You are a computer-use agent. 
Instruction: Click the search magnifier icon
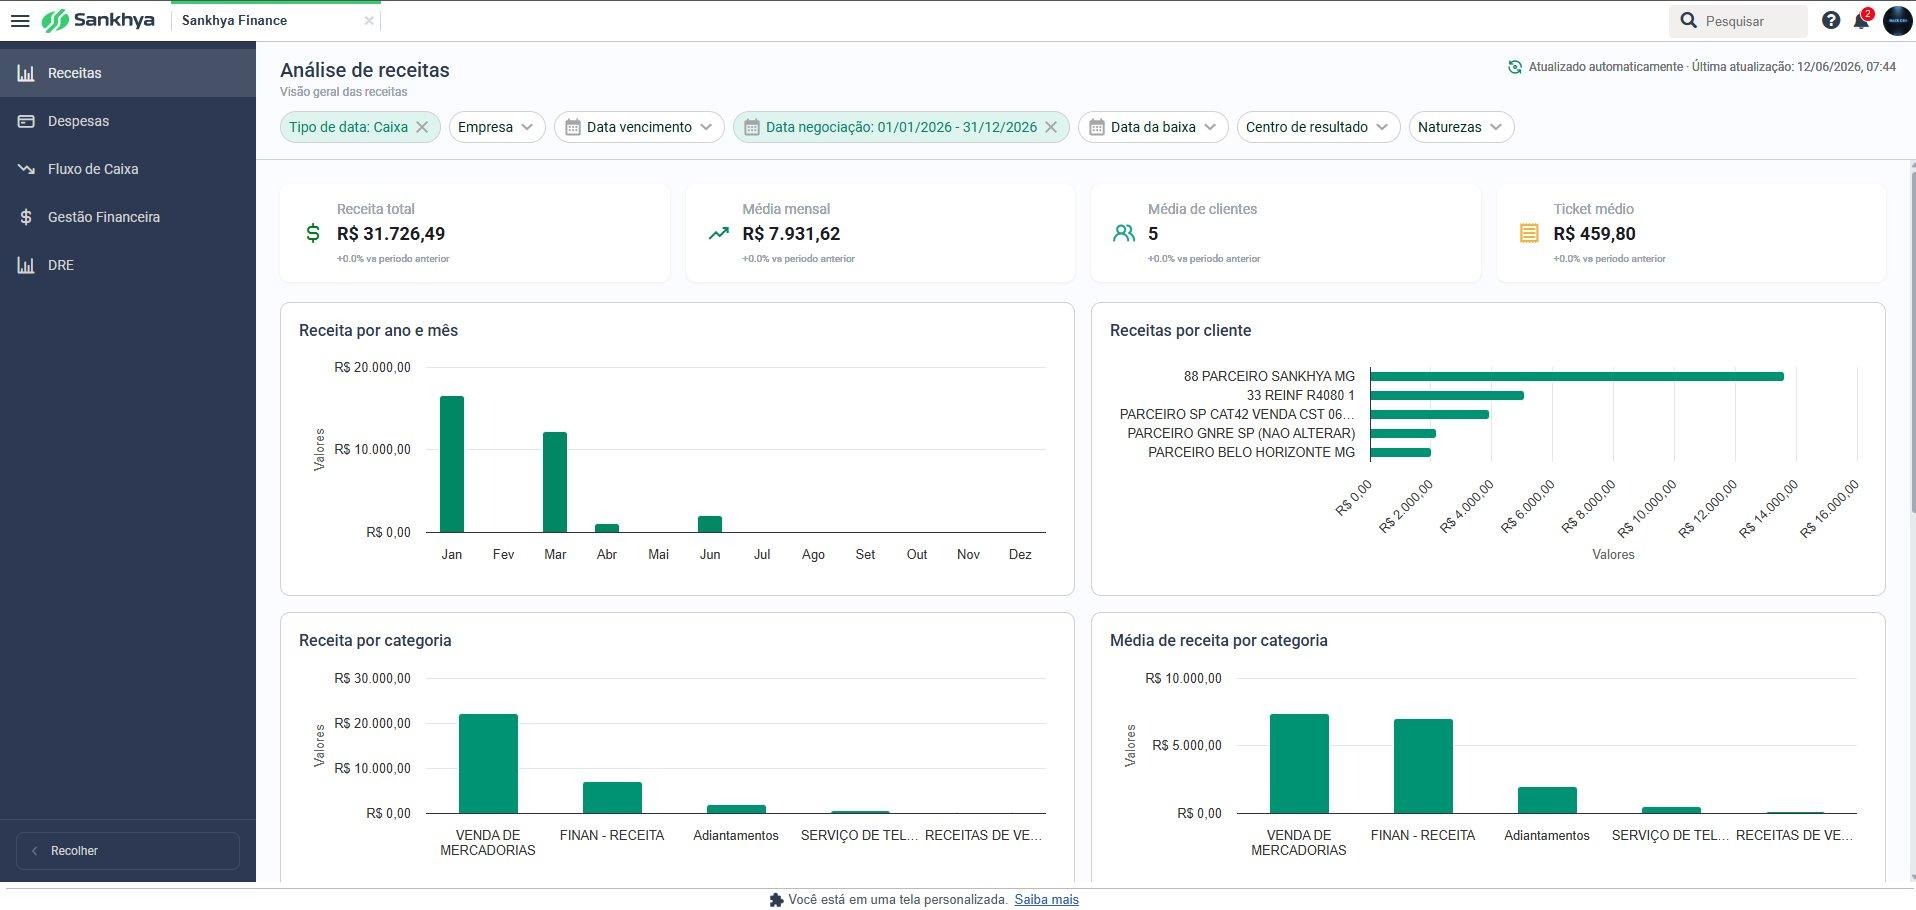tap(1689, 21)
